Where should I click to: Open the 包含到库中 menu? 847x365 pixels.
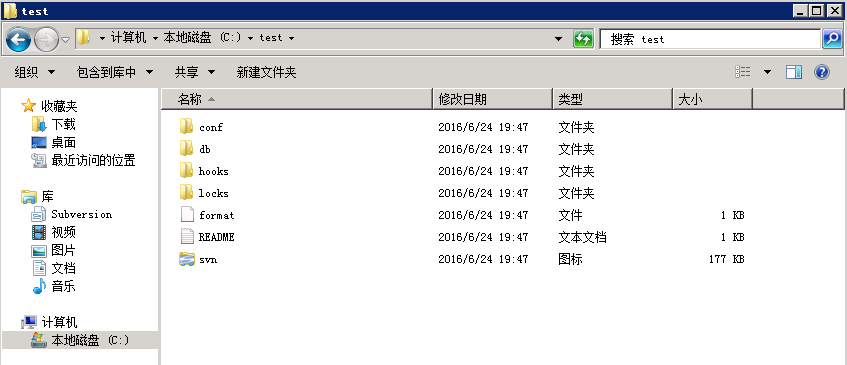pyautogui.click(x=115, y=72)
